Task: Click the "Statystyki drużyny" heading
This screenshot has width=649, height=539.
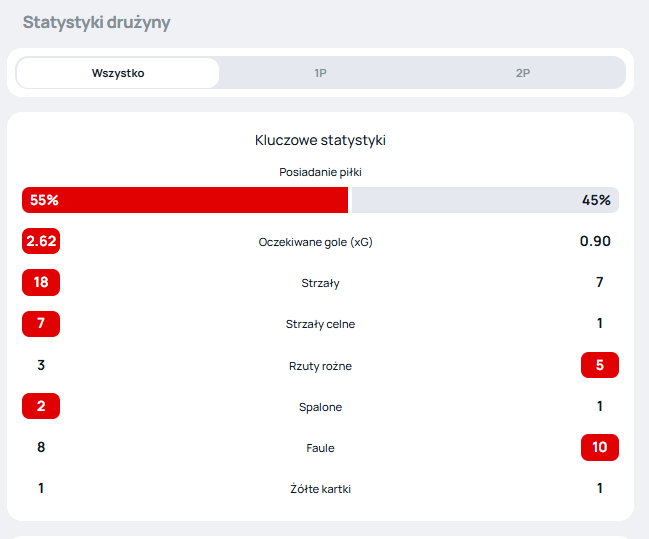Action: (x=96, y=22)
